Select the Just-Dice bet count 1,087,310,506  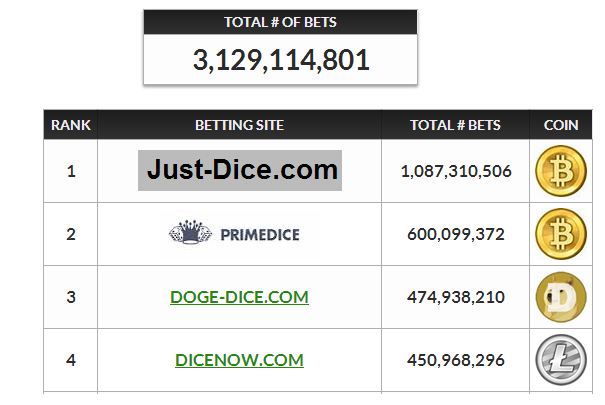coord(456,171)
